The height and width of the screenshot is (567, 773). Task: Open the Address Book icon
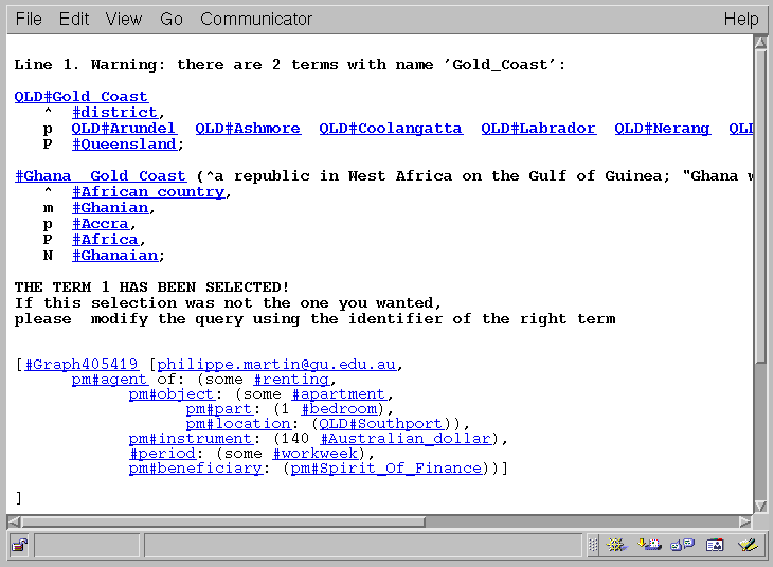[715, 545]
